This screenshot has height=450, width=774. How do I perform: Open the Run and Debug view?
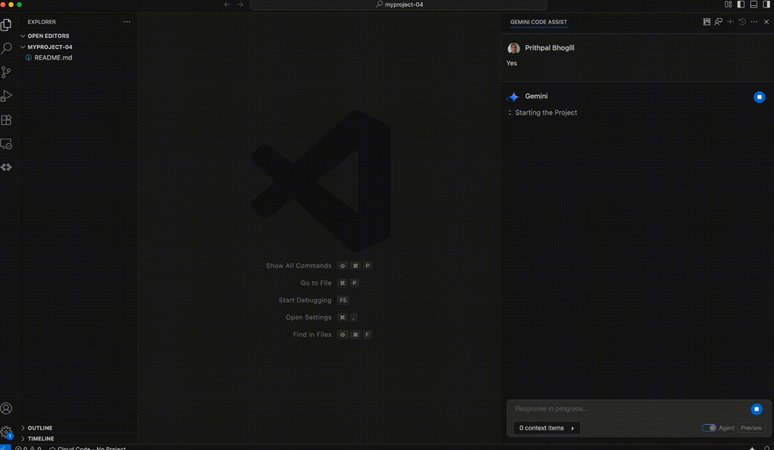(x=6, y=96)
